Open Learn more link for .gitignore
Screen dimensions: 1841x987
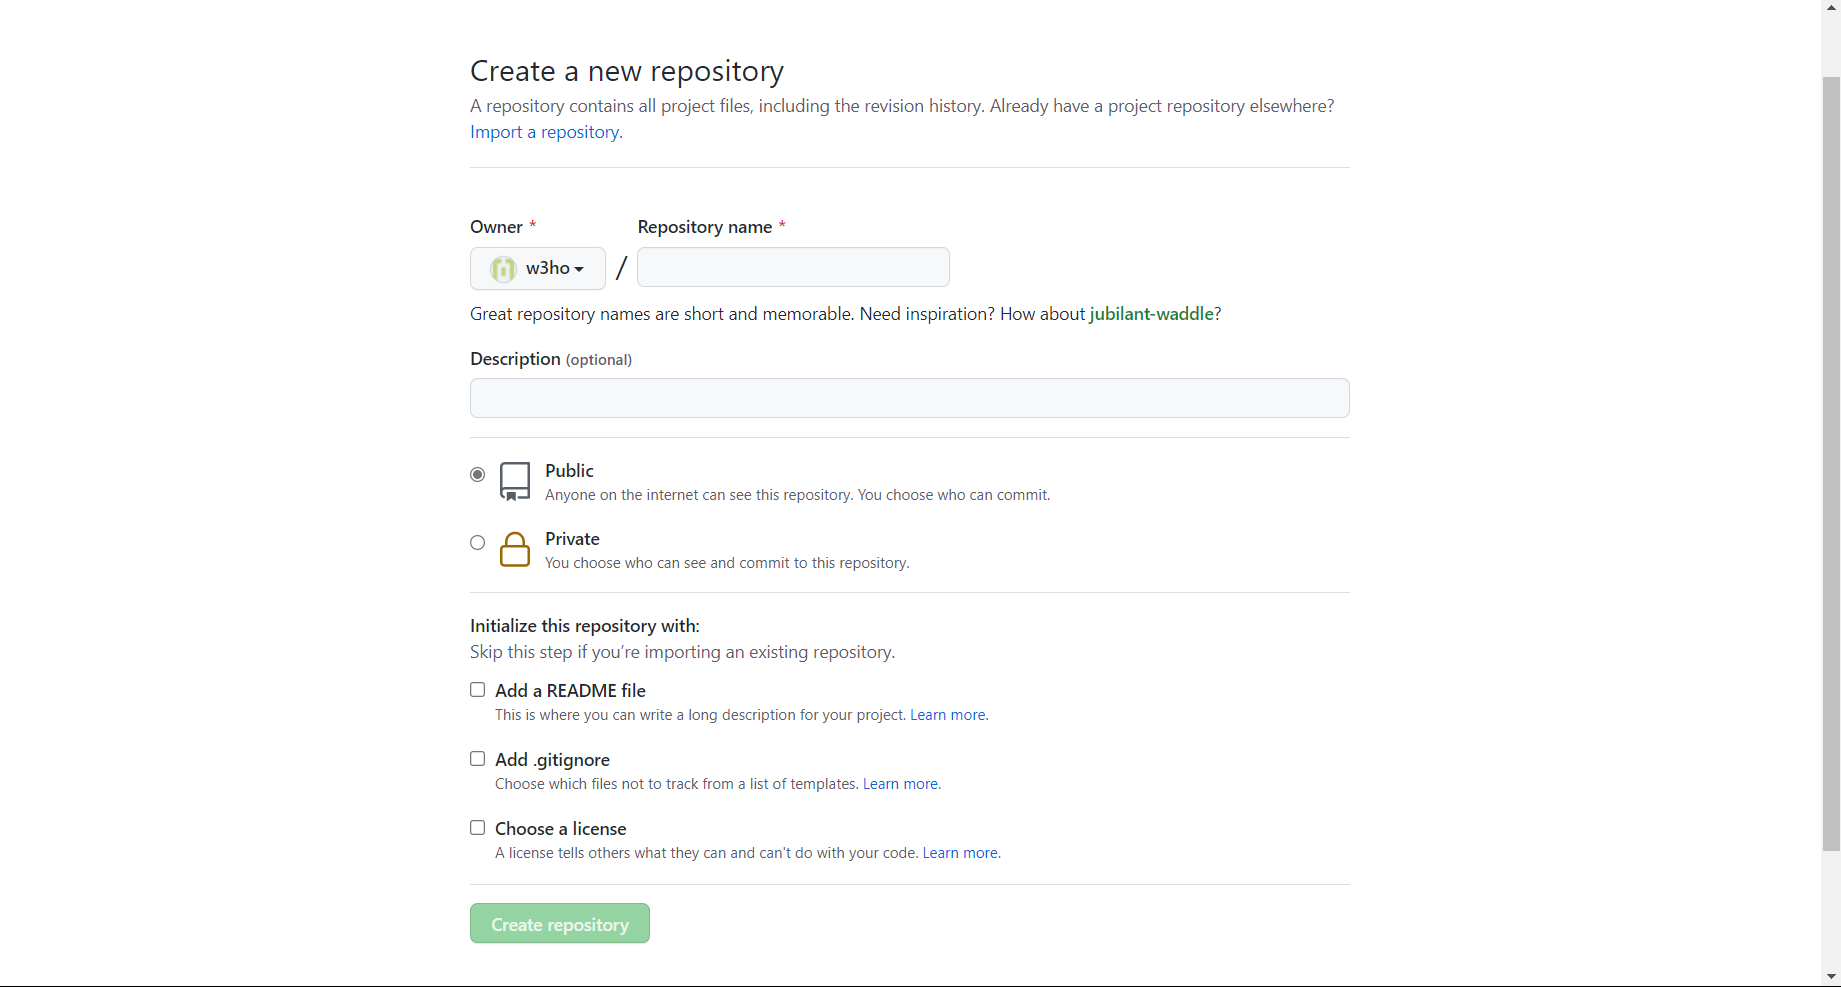point(901,784)
